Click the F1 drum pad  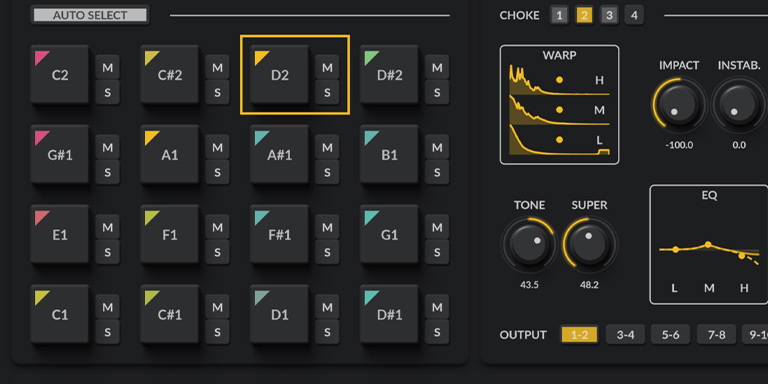169,234
